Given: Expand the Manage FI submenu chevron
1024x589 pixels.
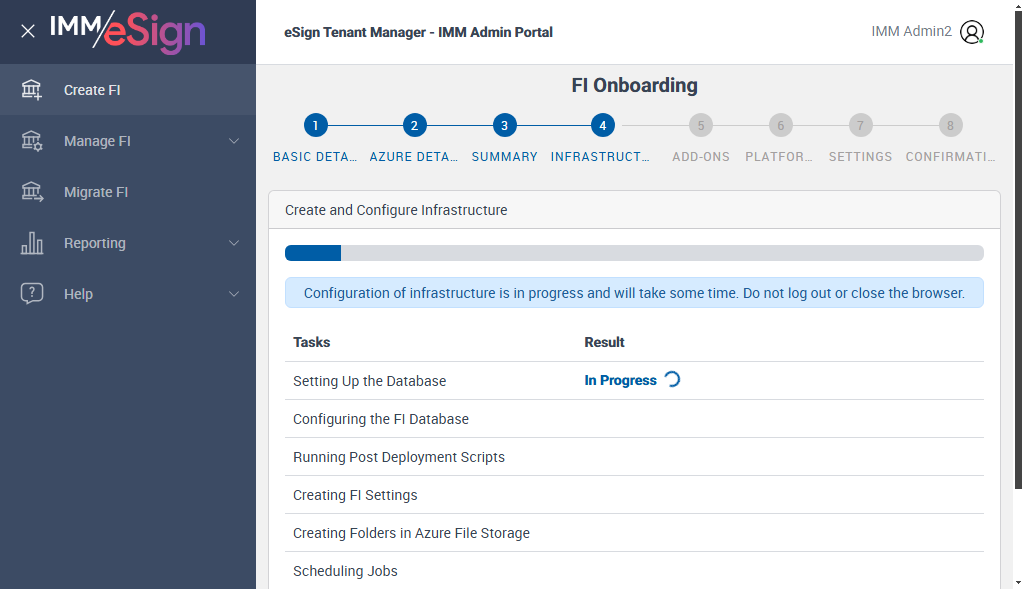Looking at the screenshot, I should click(x=234, y=141).
